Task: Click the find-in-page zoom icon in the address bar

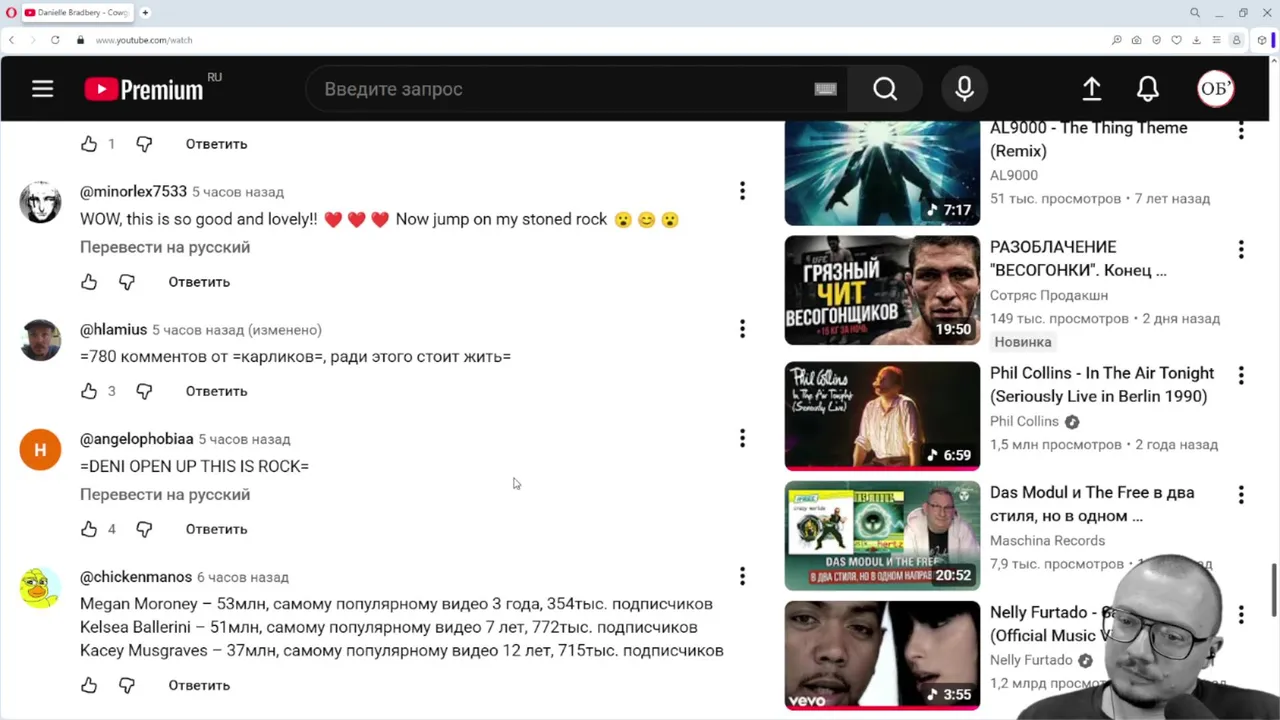Action: tap(1117, 40)
